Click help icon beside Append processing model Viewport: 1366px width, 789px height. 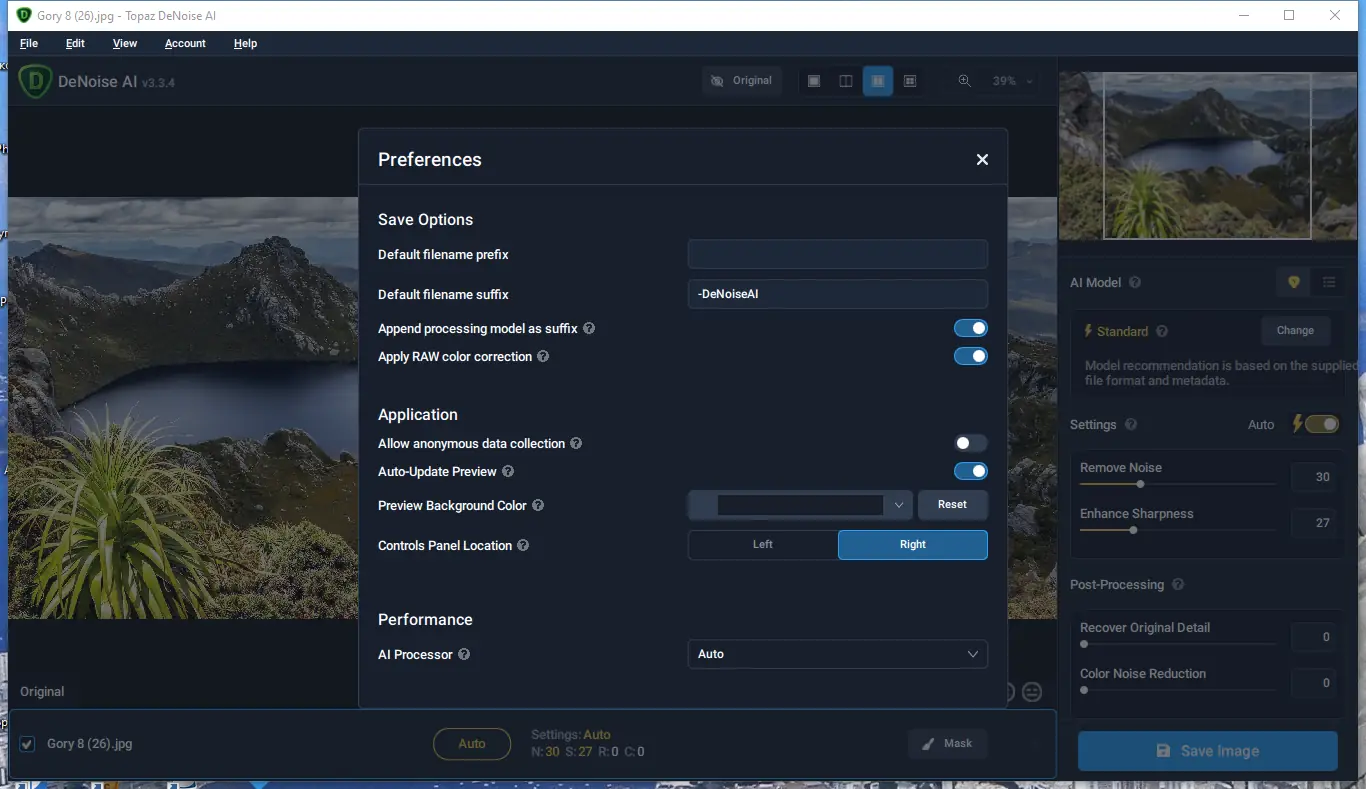coord(589,328)
